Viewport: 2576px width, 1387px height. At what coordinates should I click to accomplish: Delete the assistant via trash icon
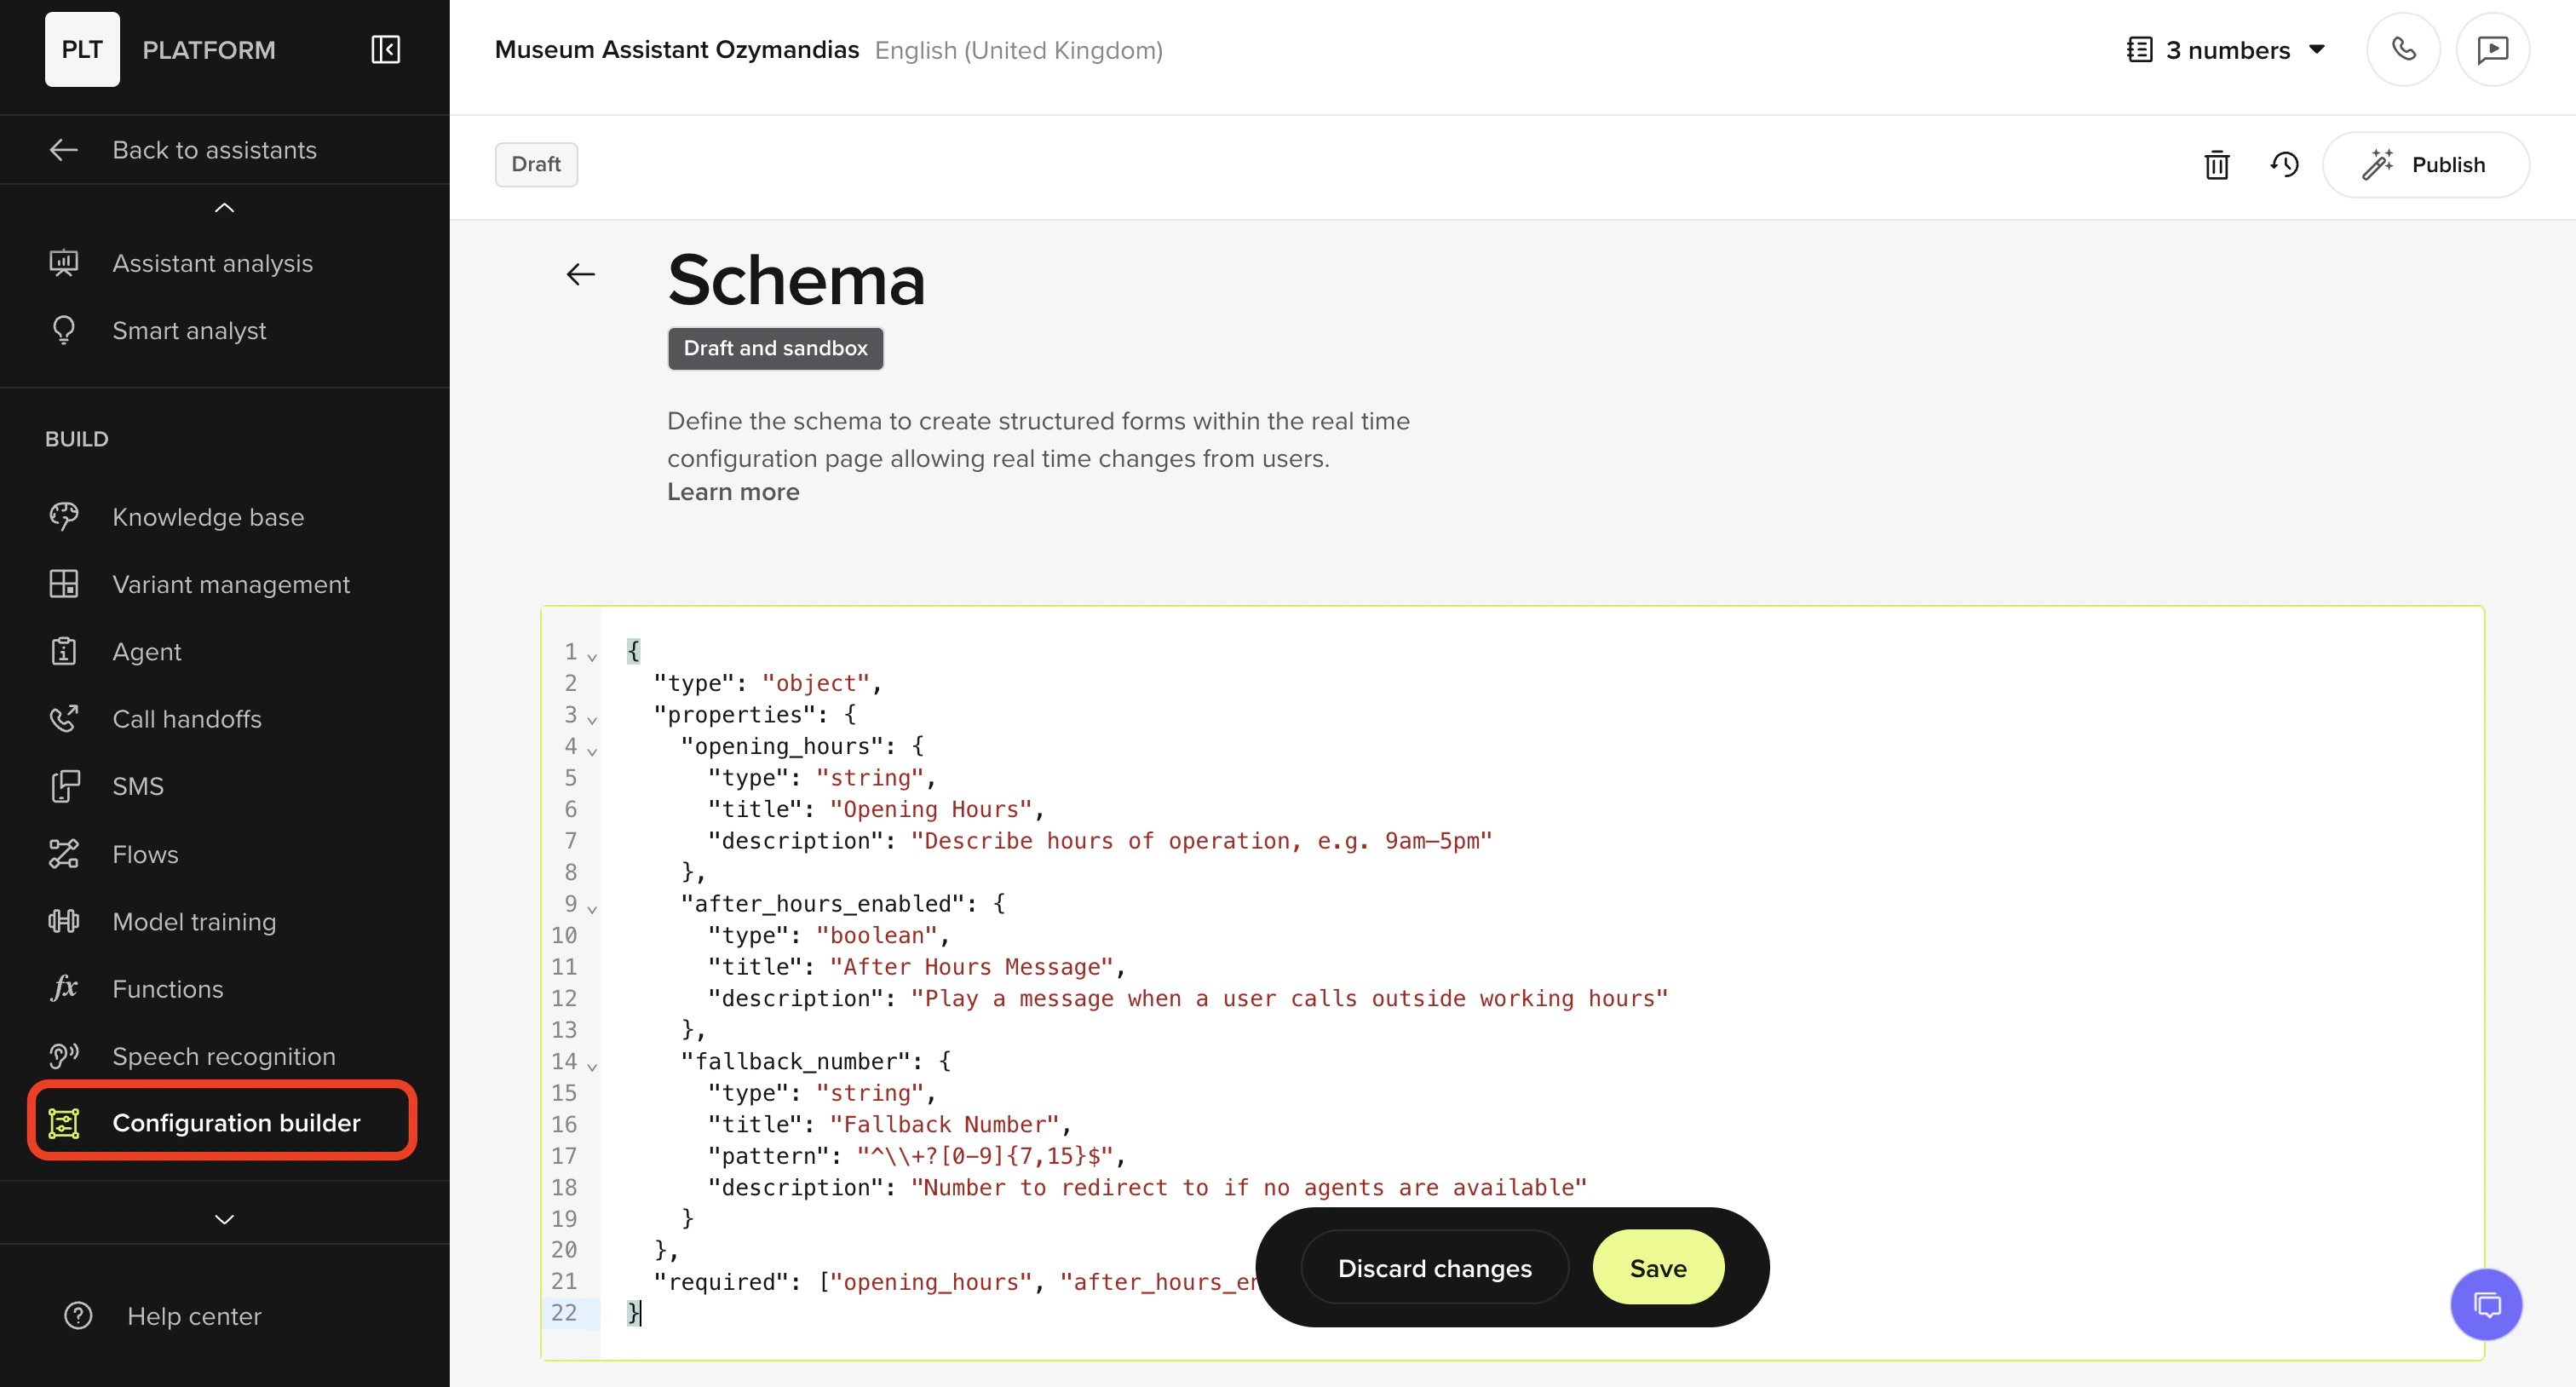2217,165
